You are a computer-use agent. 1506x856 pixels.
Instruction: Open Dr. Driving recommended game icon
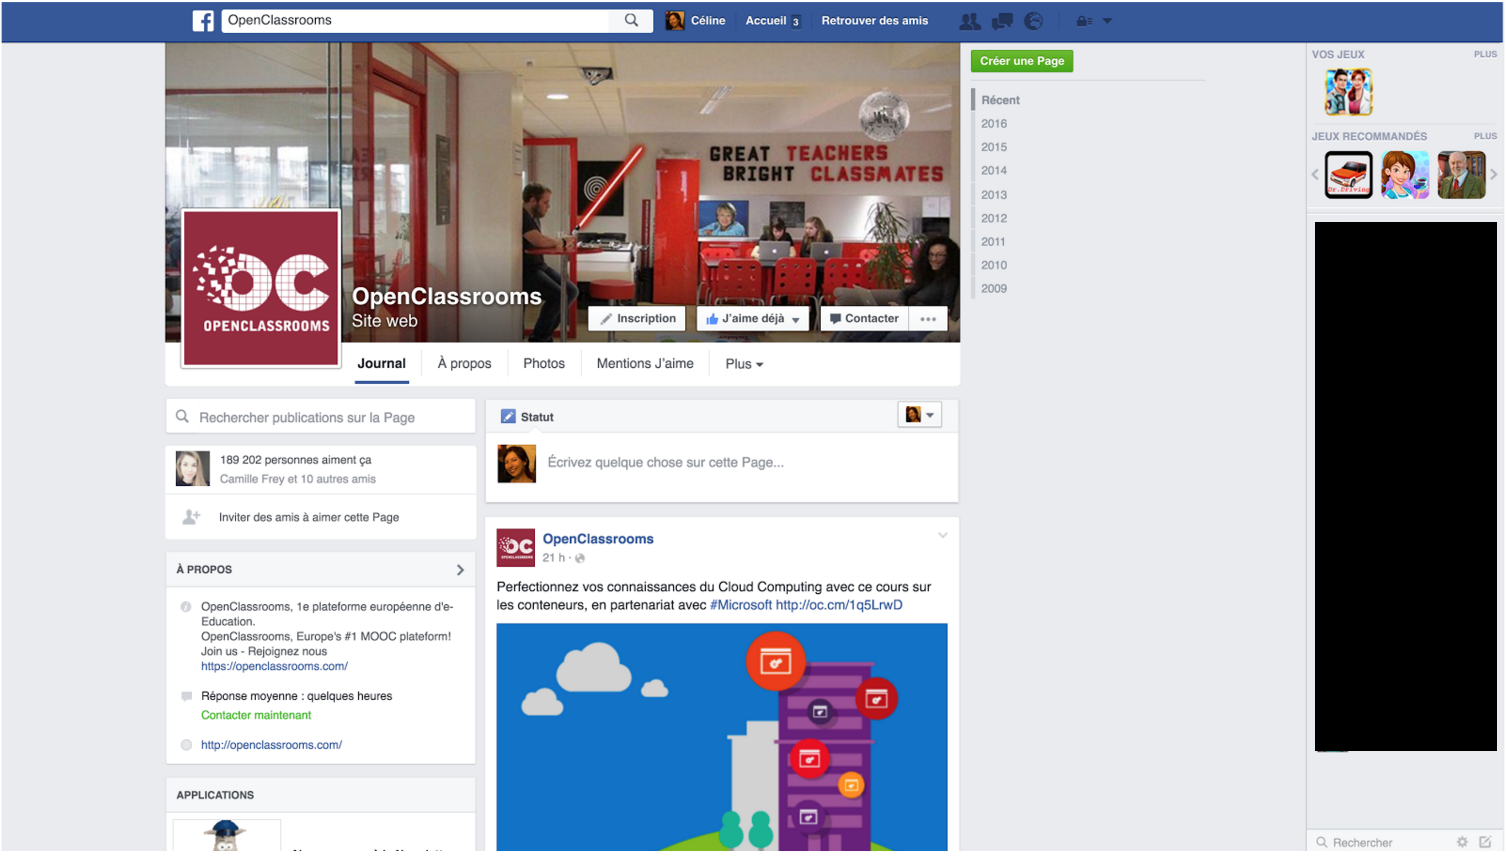click(1348, 175)
